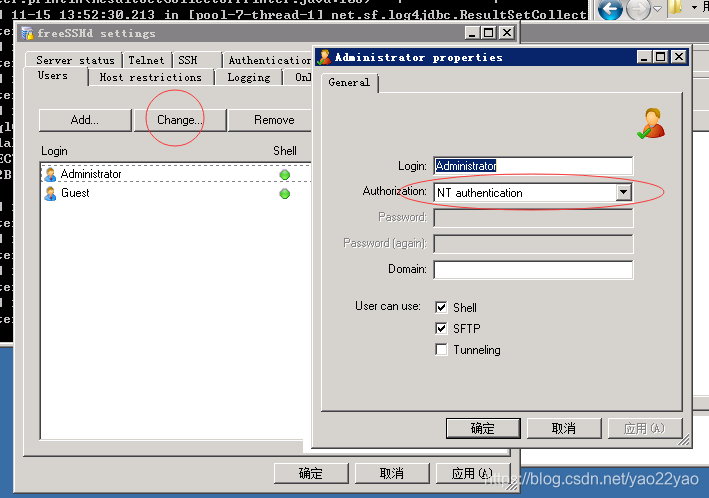Click green shell status dot for Administrator
The image size is (709, 498).
(x=284, y=175)
